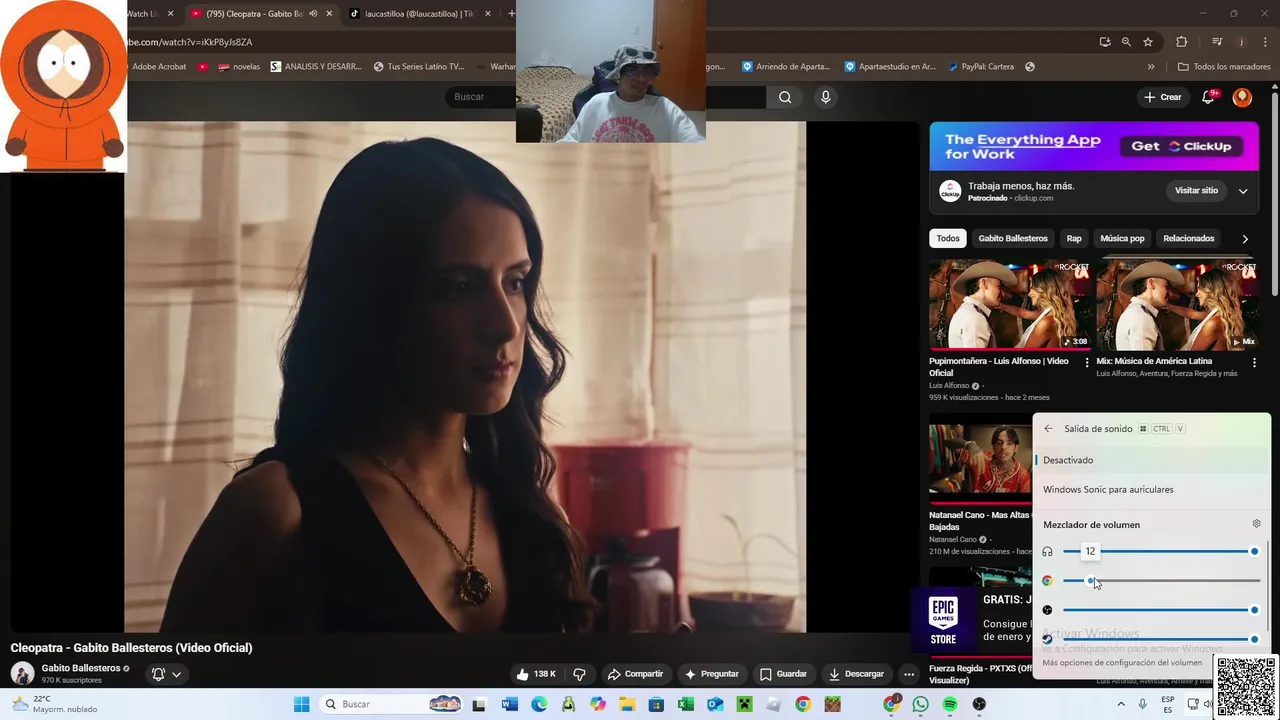Click the install app icon in address bar
This screenshot has height=720, width=1280.
(1104, 42)
